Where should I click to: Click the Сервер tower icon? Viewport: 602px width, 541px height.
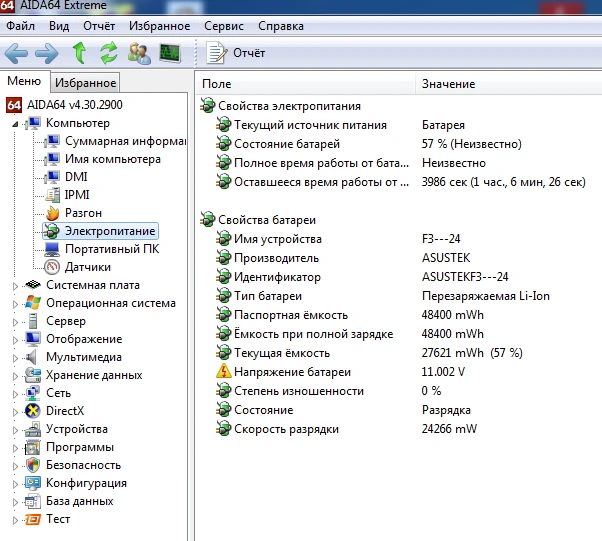pos(33,321)
